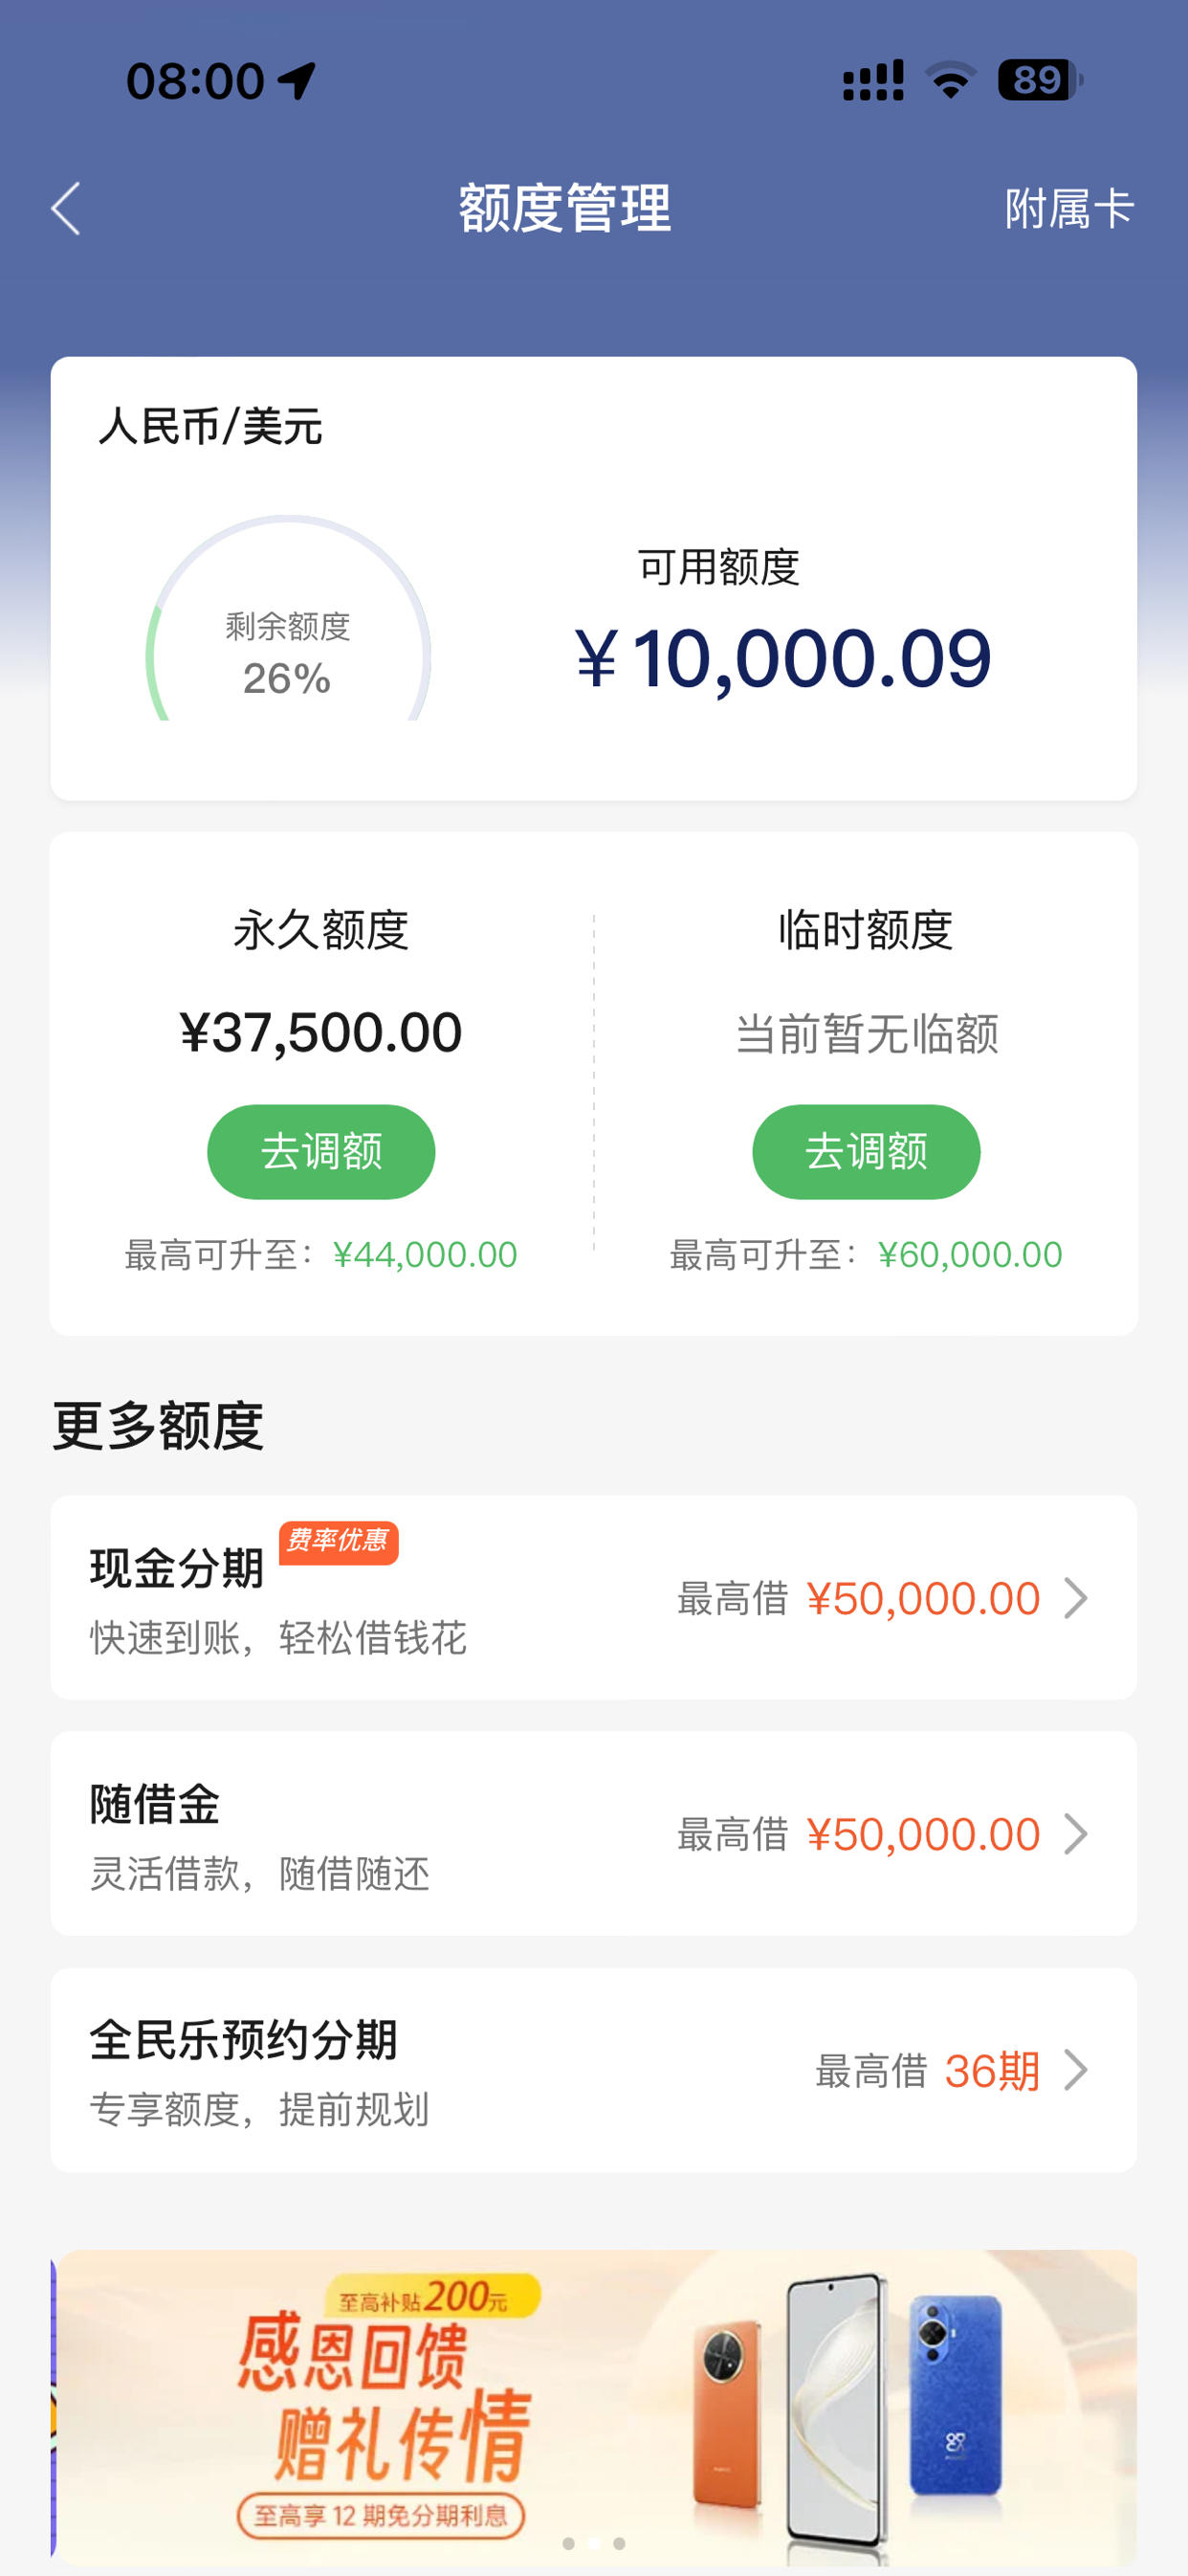
Task: Tap the location arrow beside the clock
Action: pos(297,80)
